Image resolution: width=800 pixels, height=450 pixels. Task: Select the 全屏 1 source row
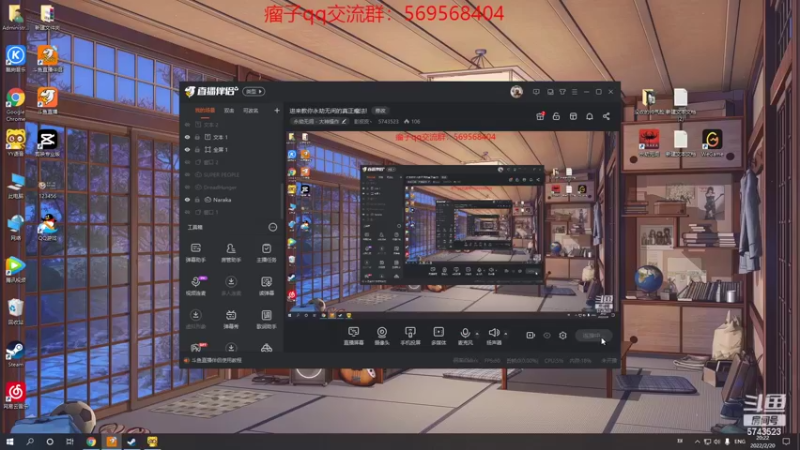(232, 149)
